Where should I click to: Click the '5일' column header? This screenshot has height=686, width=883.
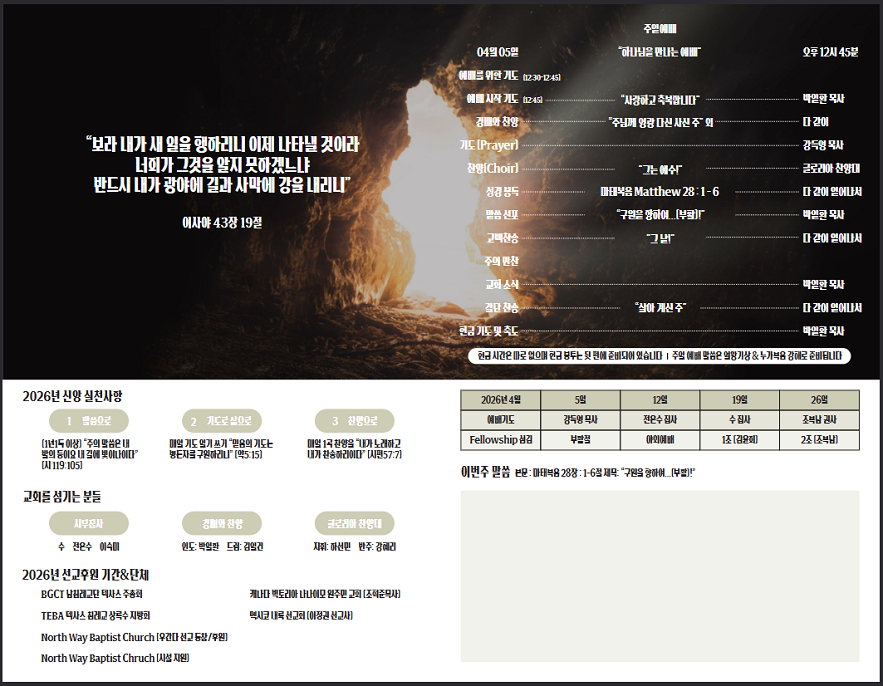coord(580,400)
